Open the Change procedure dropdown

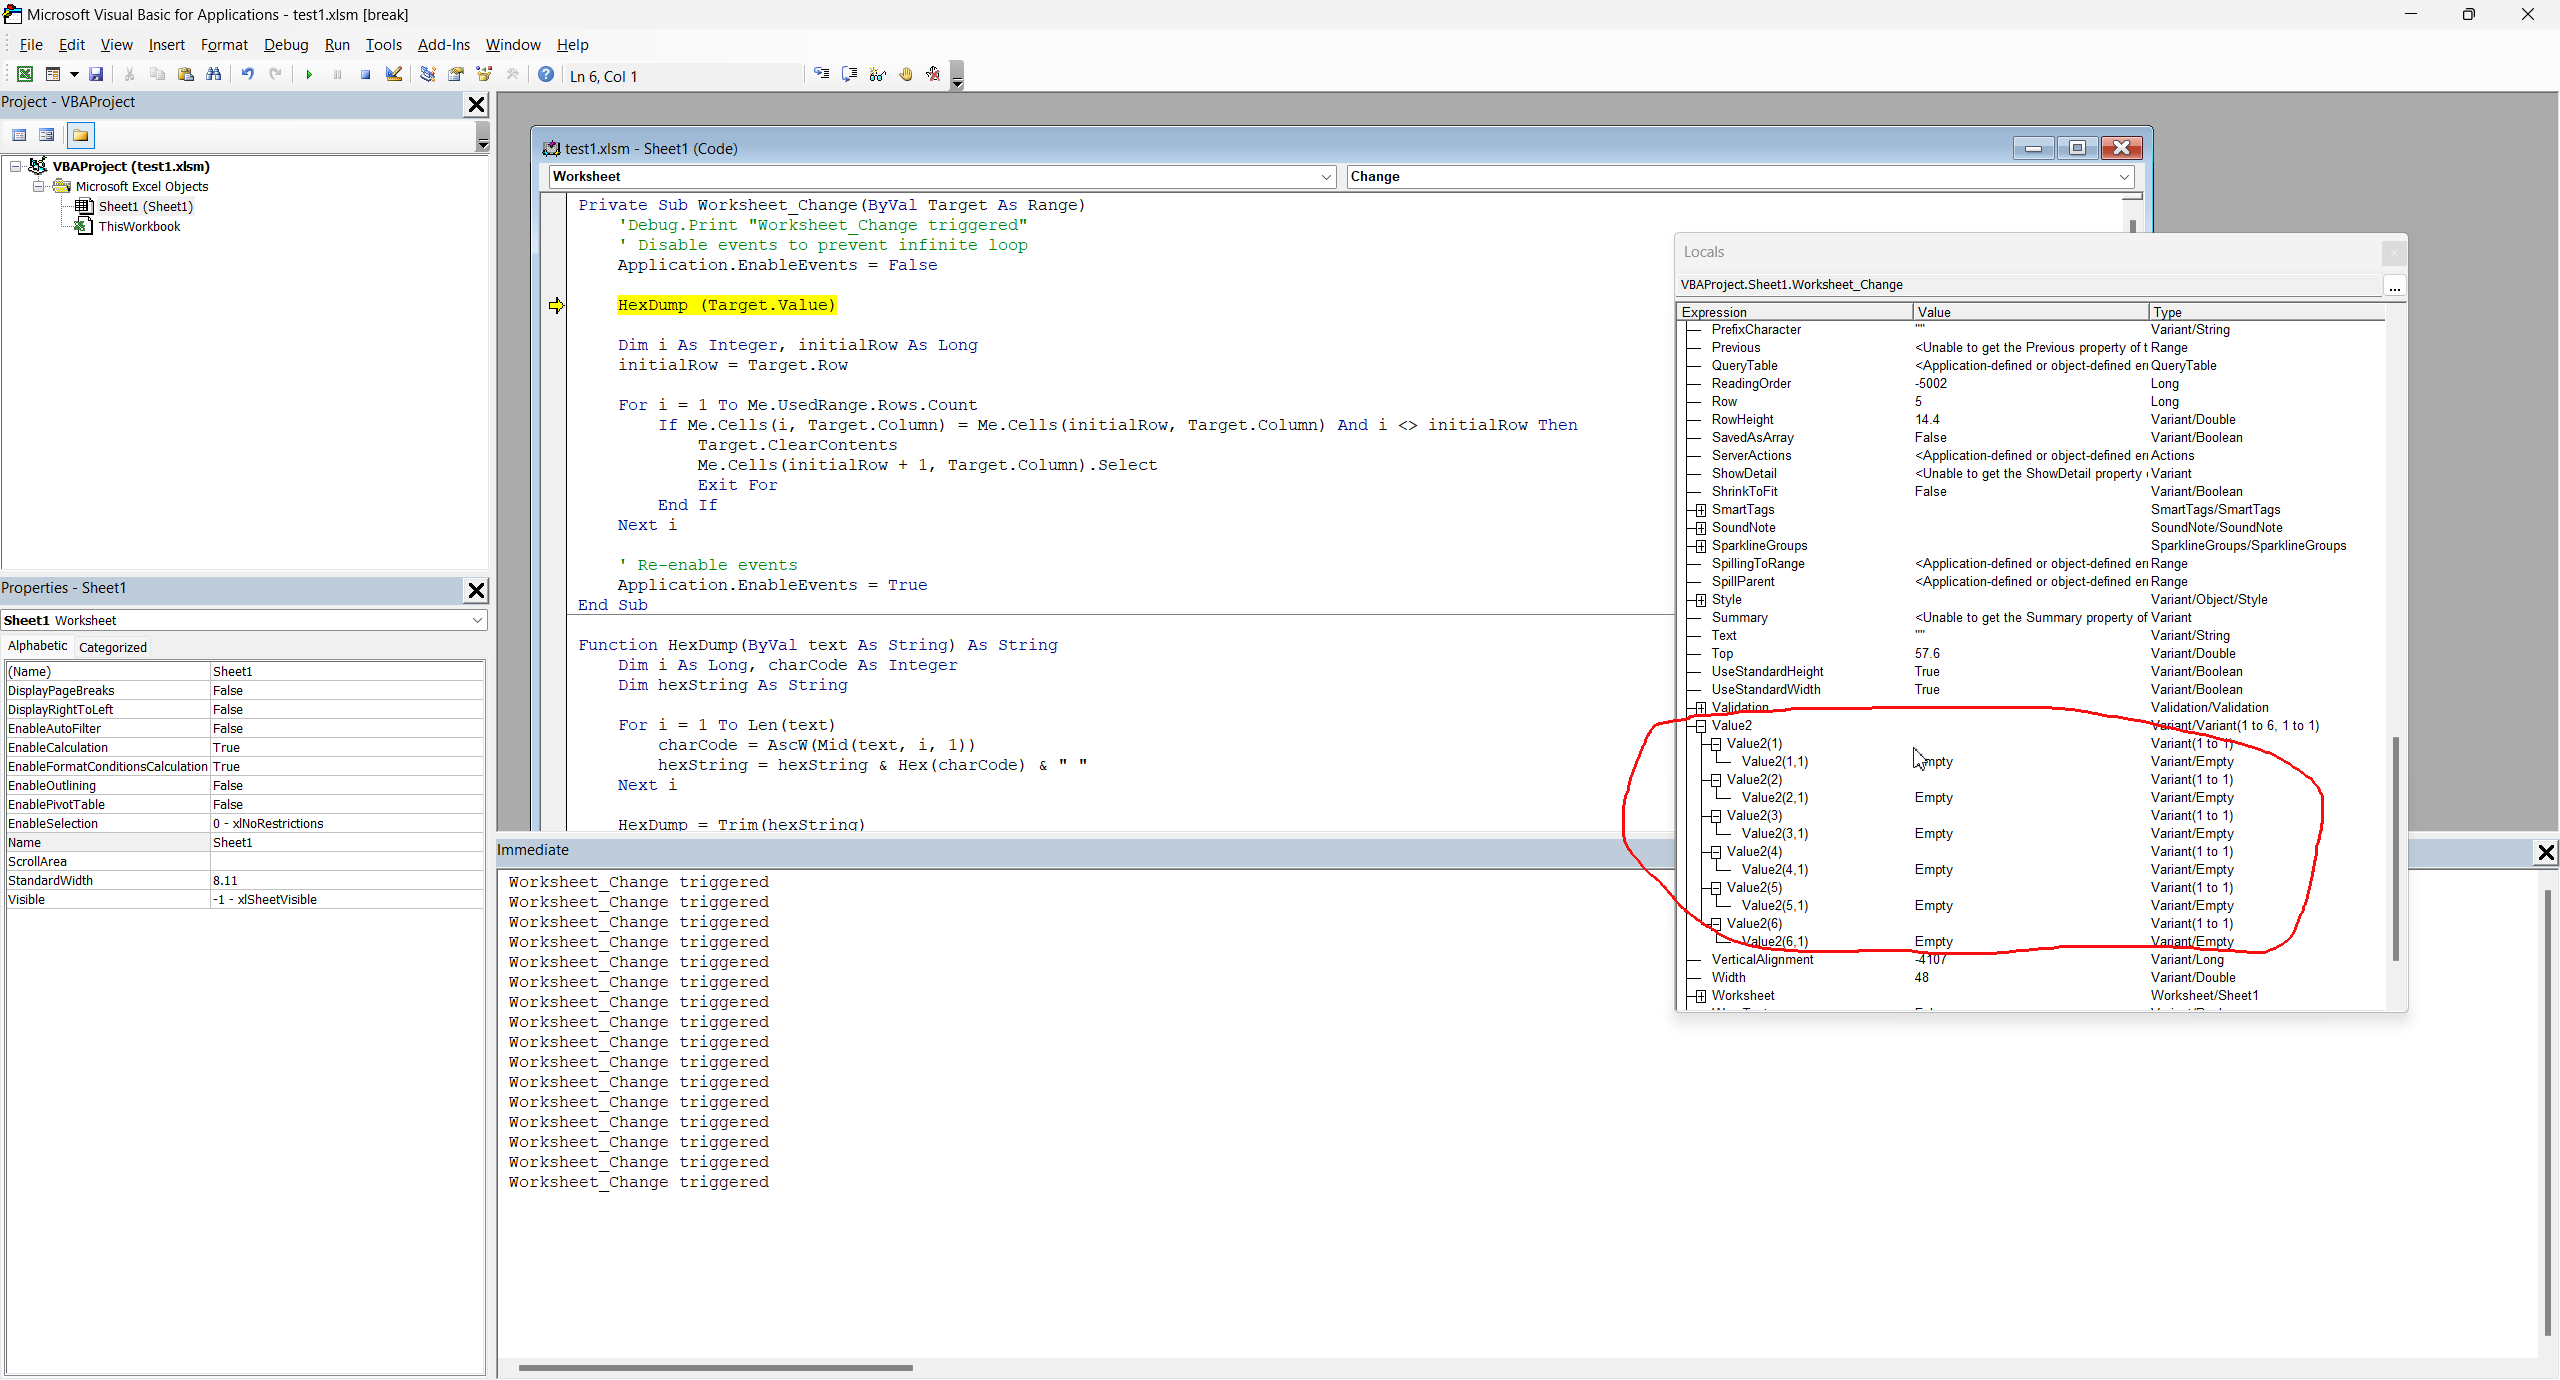click(x=2124, y=177)
